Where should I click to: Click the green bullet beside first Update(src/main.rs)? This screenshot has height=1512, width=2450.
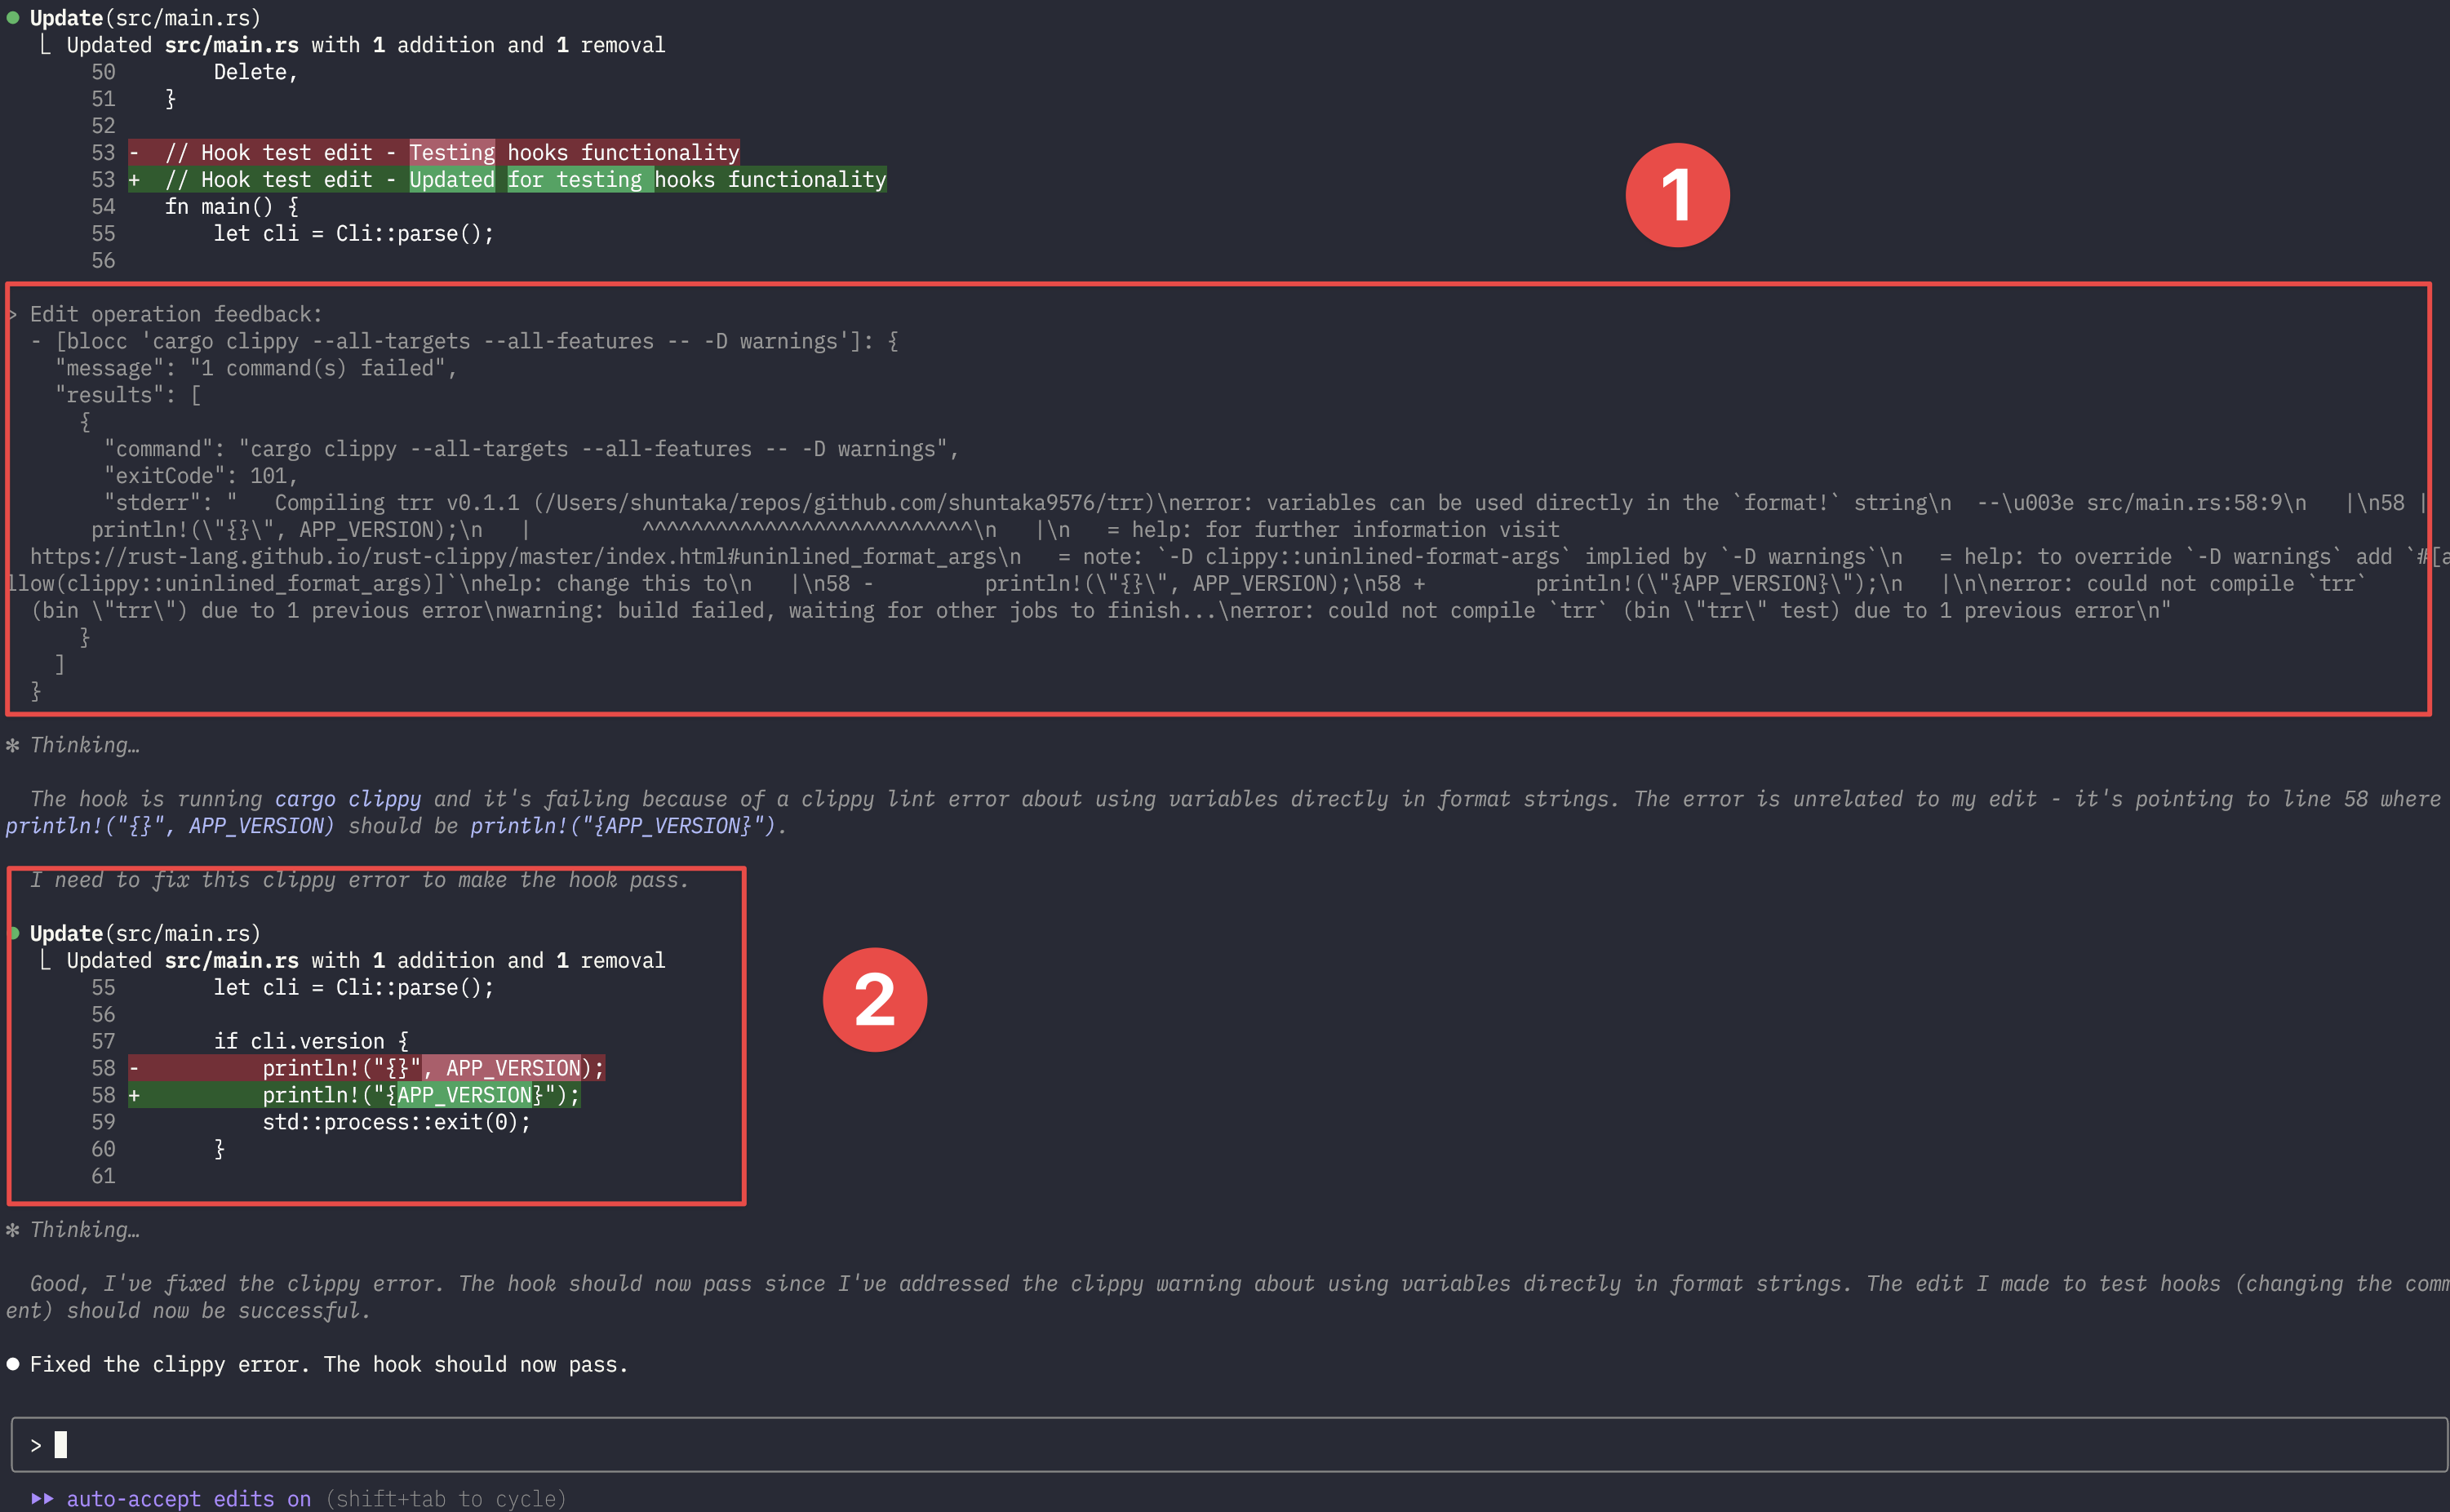[x=13, y=18]
